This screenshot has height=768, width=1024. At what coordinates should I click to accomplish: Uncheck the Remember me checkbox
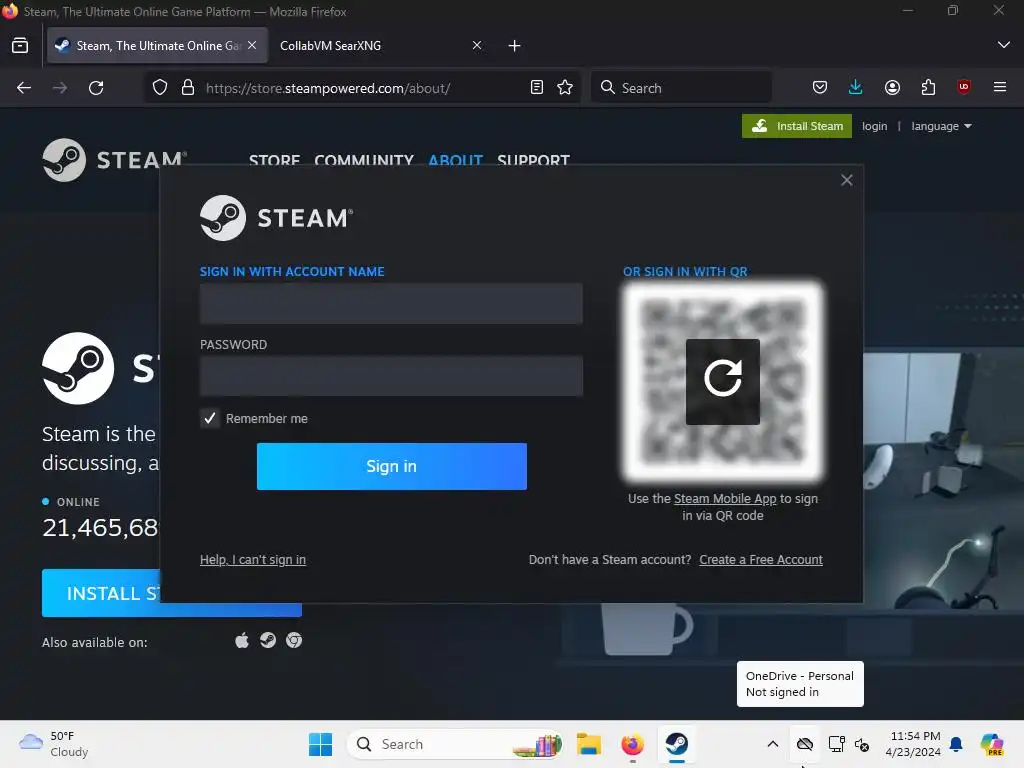pyautogui.click(x=210, y=418)
